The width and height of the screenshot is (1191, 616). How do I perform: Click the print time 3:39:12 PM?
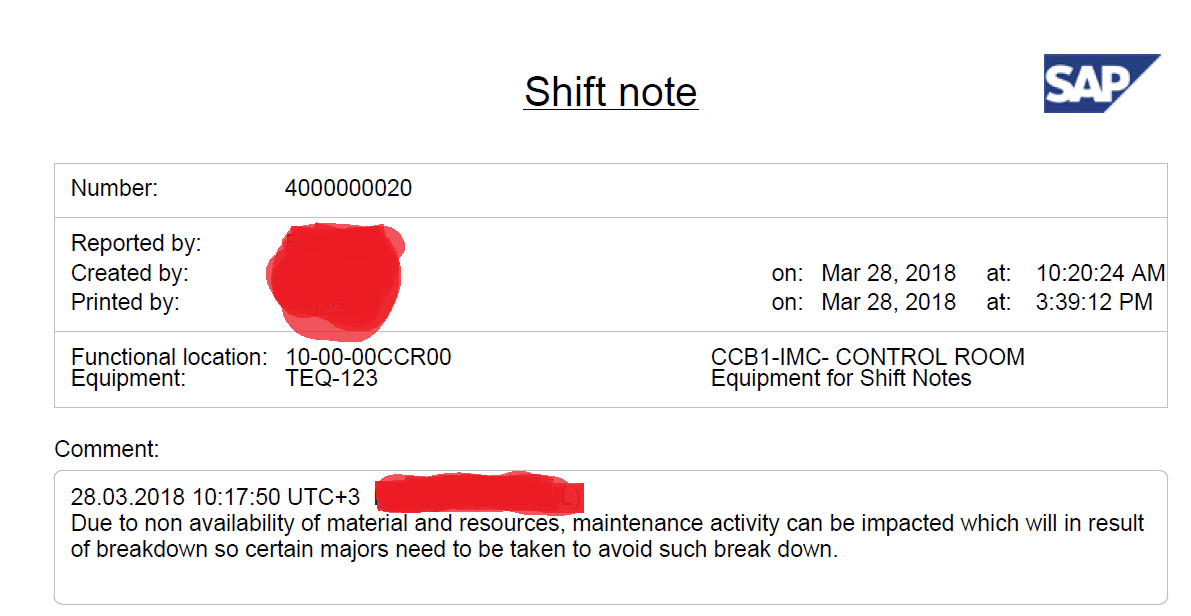tap(1094, 301)
